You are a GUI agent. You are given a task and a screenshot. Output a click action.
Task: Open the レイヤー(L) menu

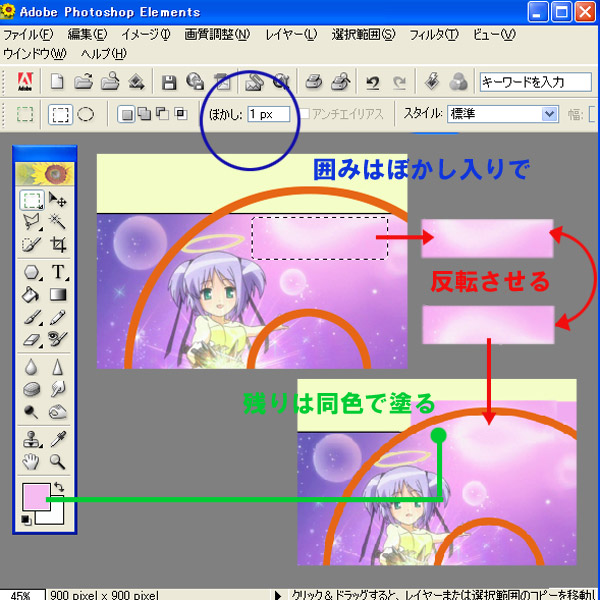click(x=291, y=35)
